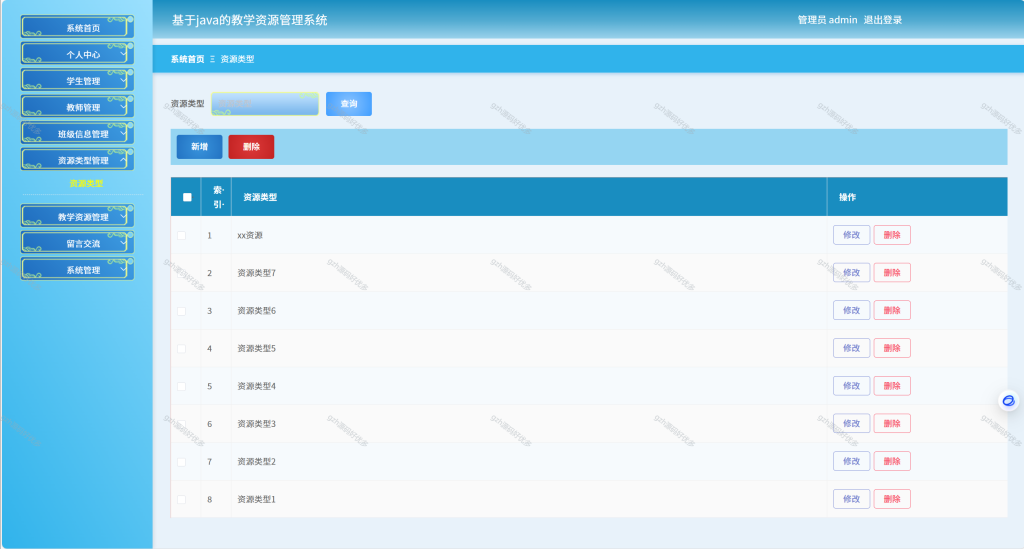Image resolution: width=1024 pixels, height=549 pixels.
Task: Click 退出登录 to log out
Action: click(882, 20)
